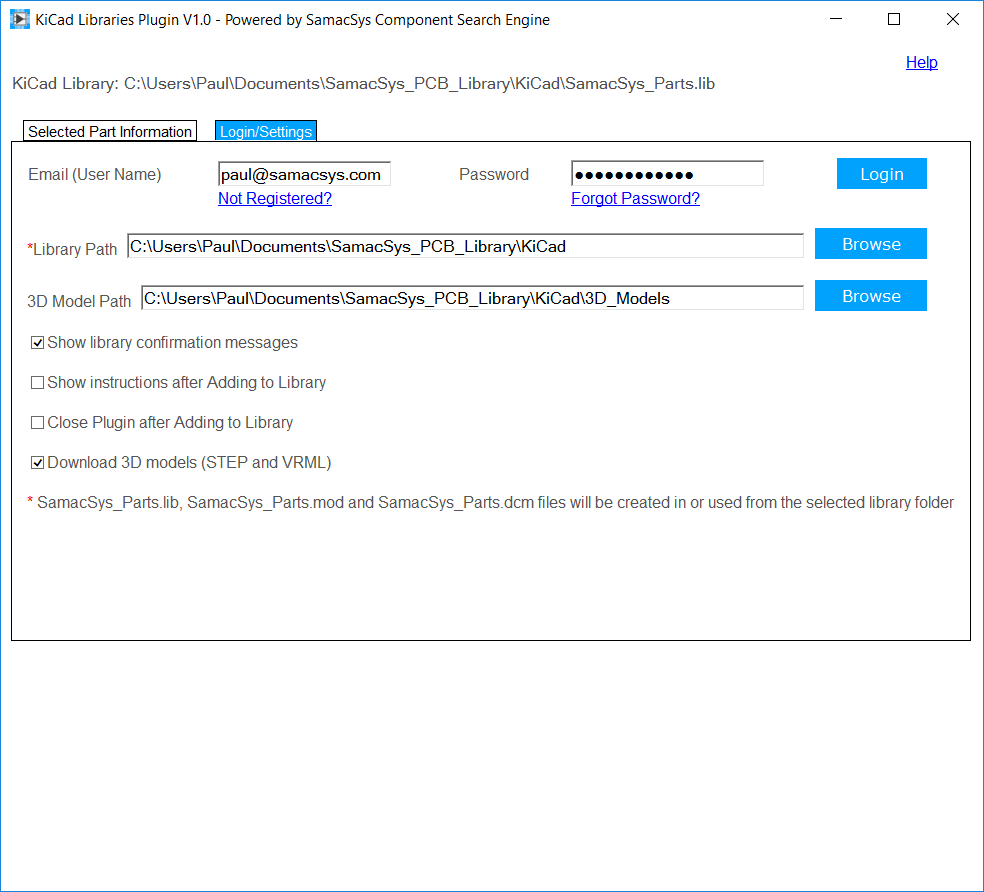984x892 pixels.
Task: Toggle Show library confirmation messages checkbox
Action: [38, 343]
